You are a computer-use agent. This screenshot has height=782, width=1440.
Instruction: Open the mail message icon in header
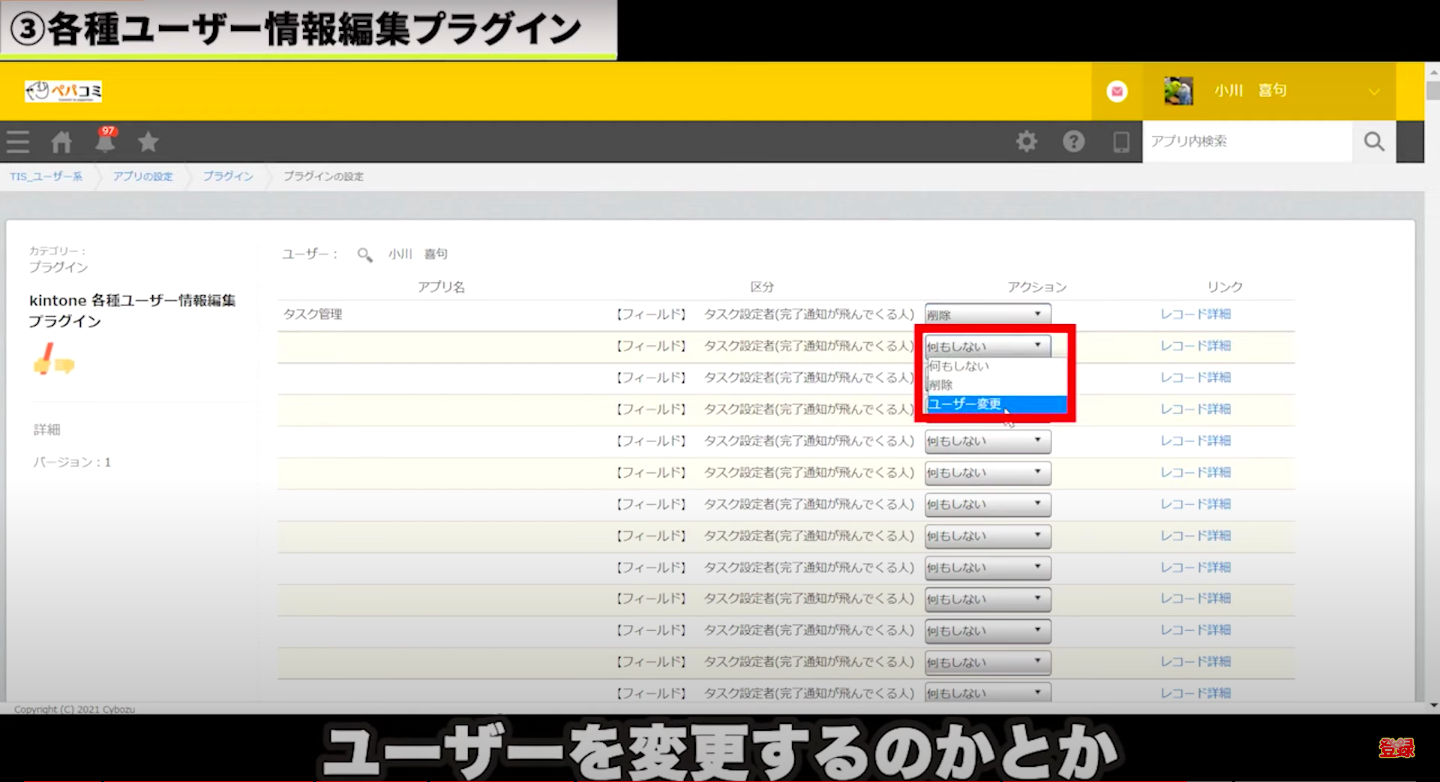[1117, 91]
